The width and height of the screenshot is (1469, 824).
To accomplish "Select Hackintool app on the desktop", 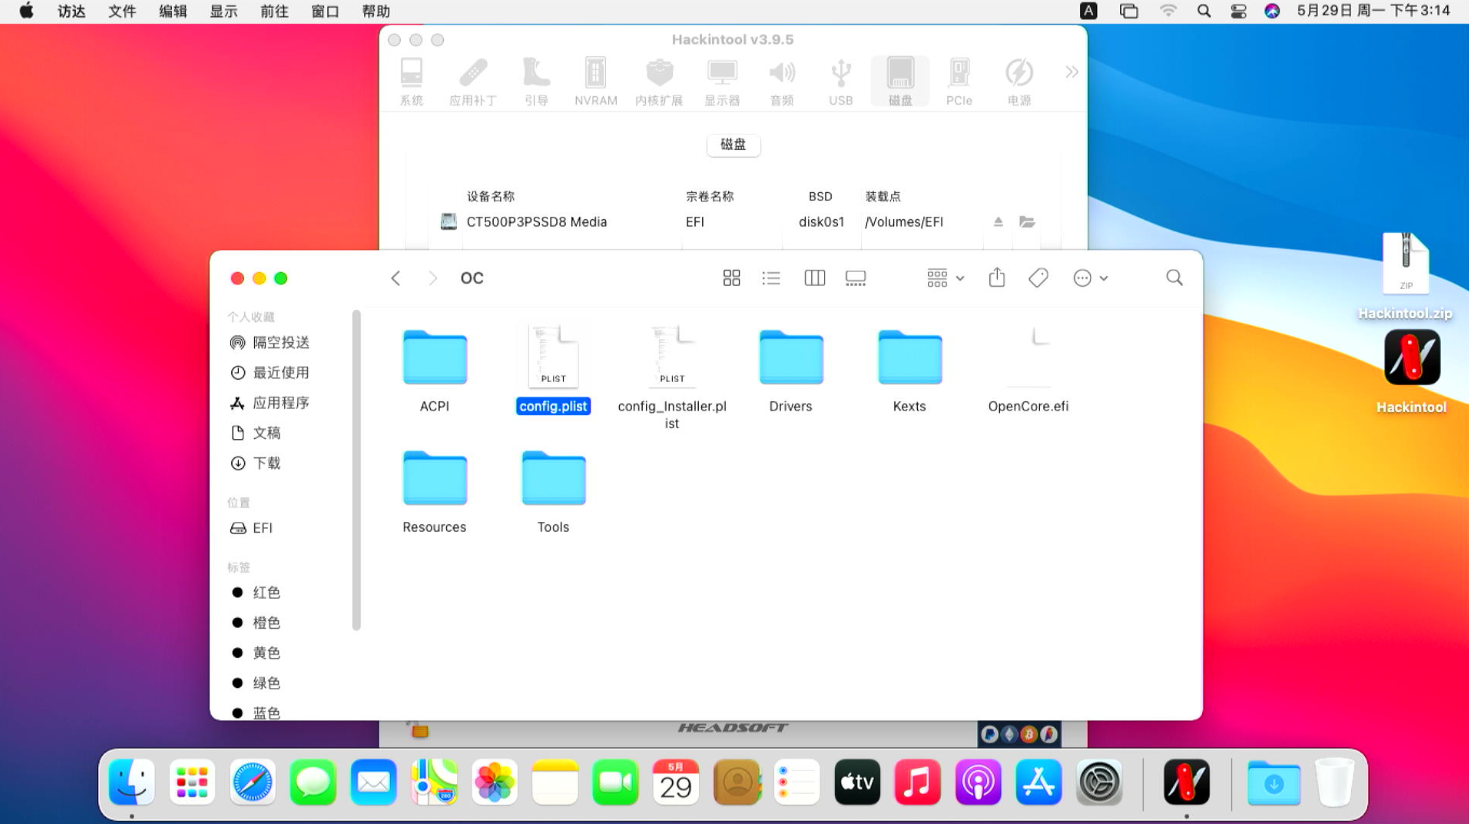I will click(1411, 371).
